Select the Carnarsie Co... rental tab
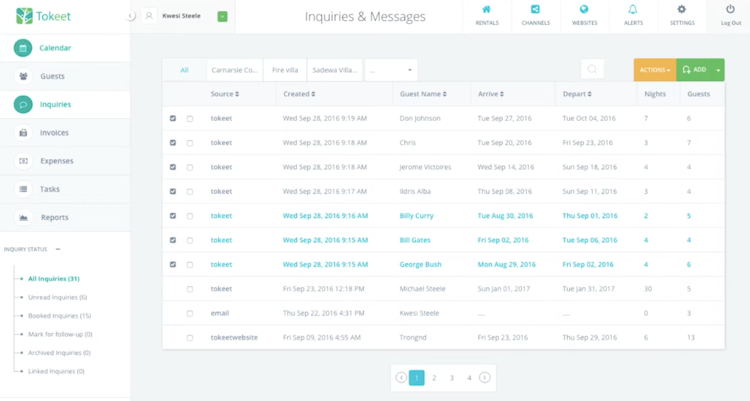750x401 pixels. [234, 70]
